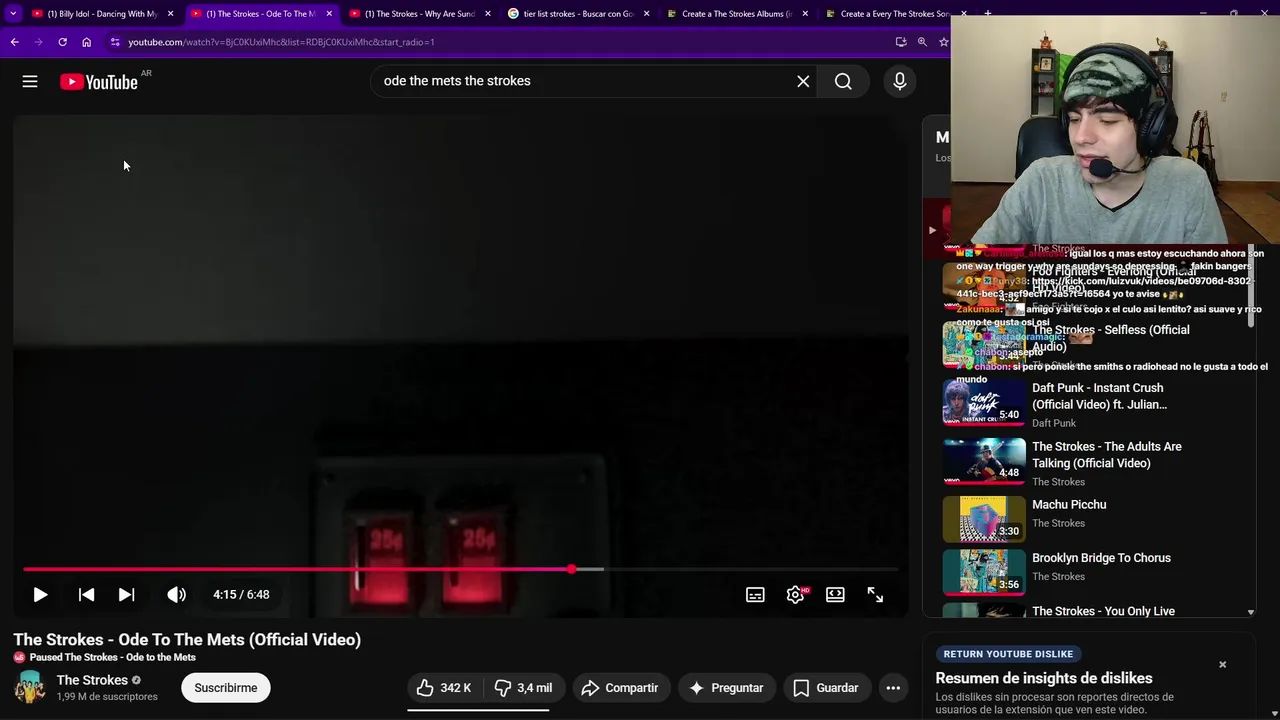Click the Resumen de insights de dislikes heading

coord(1044,678)
